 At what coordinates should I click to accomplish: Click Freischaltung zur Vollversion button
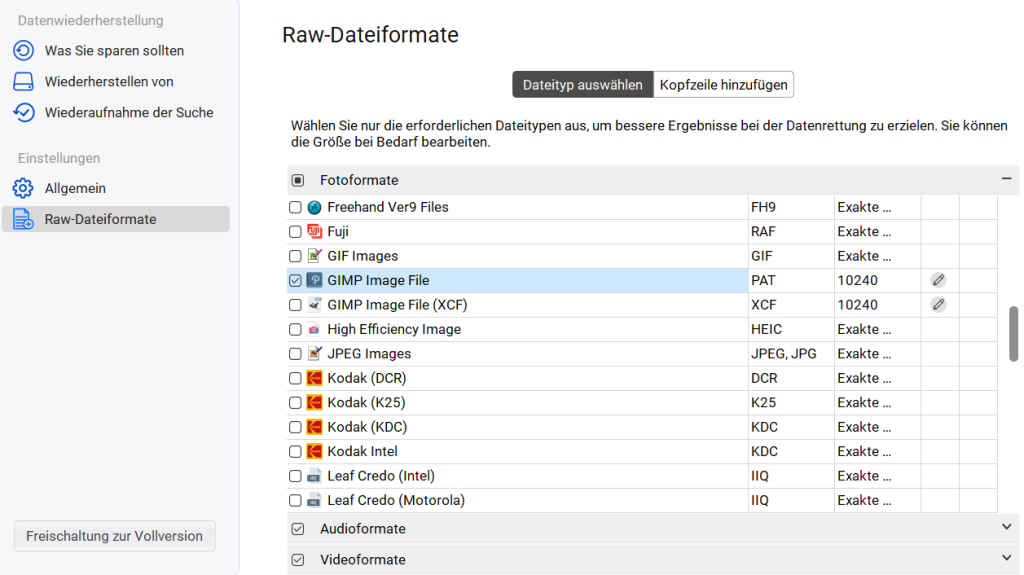[x=114, y=536]
